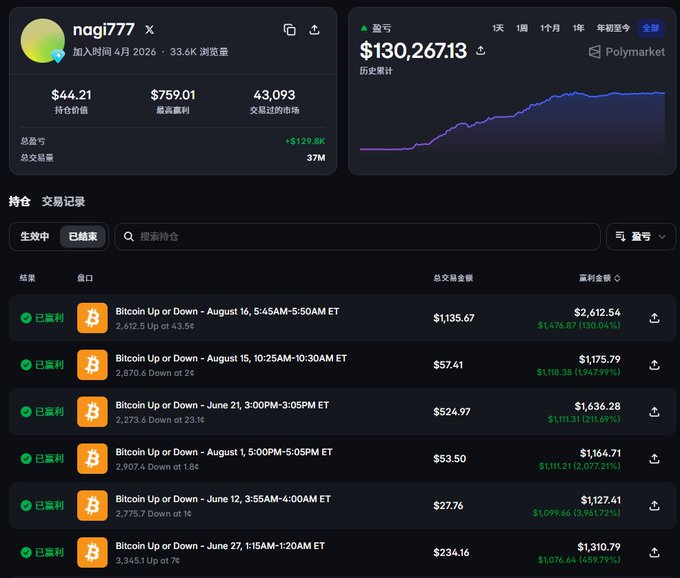Click the $1,135.67 total traded amount
Screen dimensions: 680x578
point(454,318)
